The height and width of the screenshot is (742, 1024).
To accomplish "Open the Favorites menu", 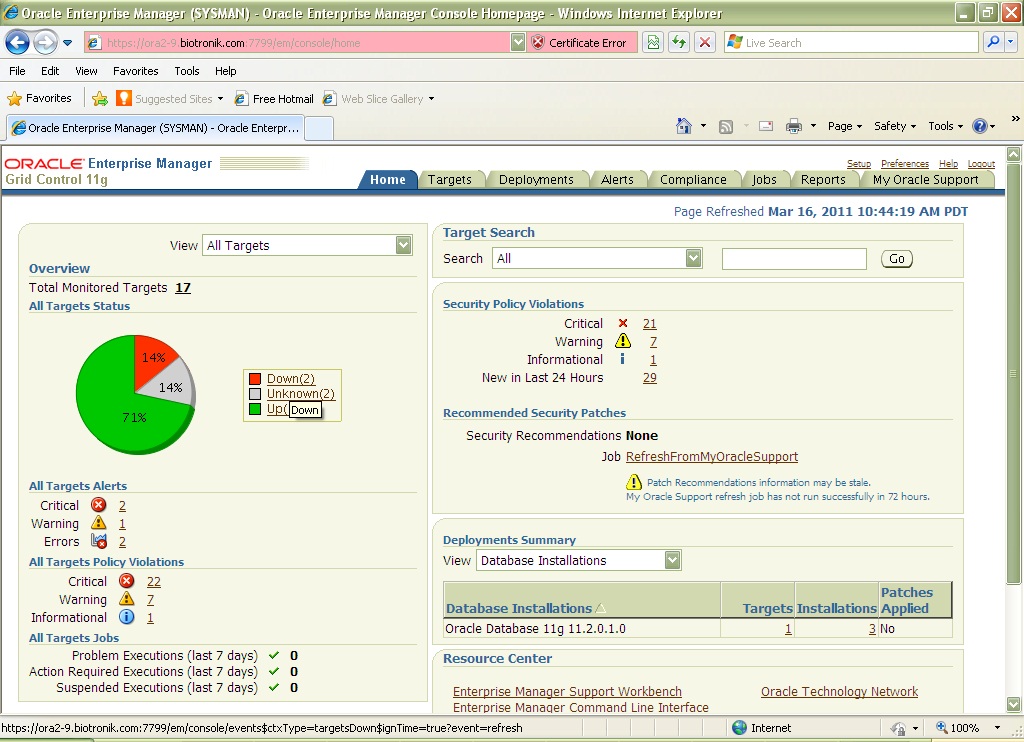I will click(136, 71).
